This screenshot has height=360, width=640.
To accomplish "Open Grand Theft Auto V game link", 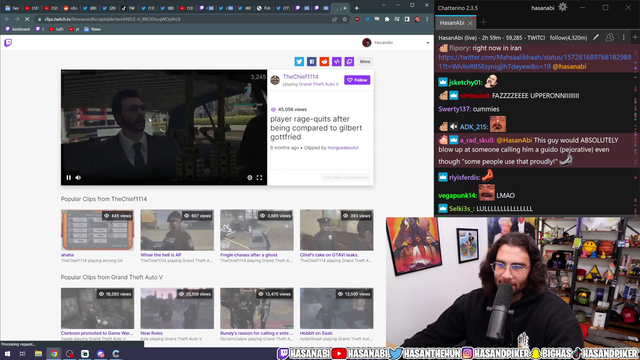I will click(x=319, y=84).
